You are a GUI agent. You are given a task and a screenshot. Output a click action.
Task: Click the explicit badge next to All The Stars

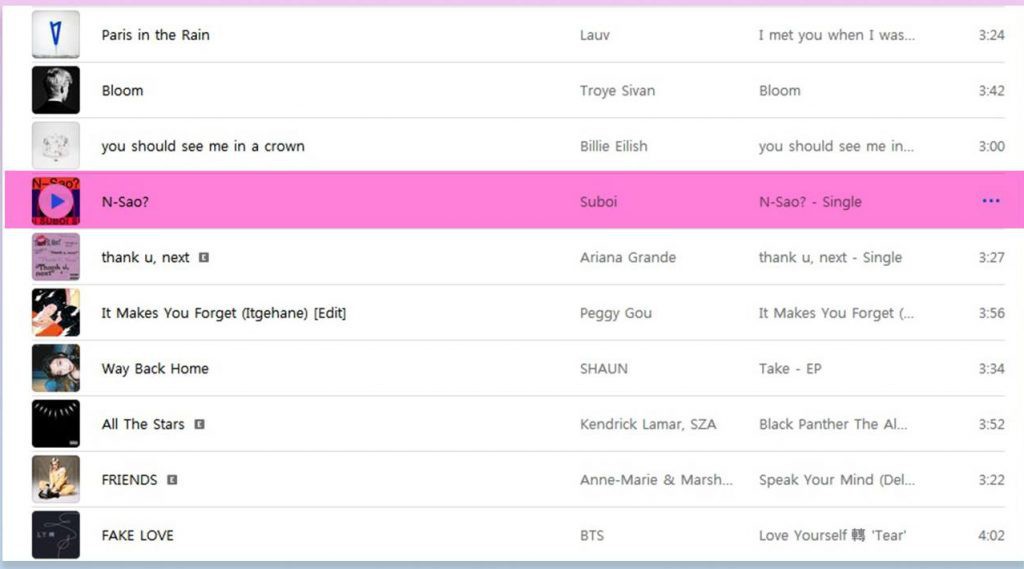[200, 424]
